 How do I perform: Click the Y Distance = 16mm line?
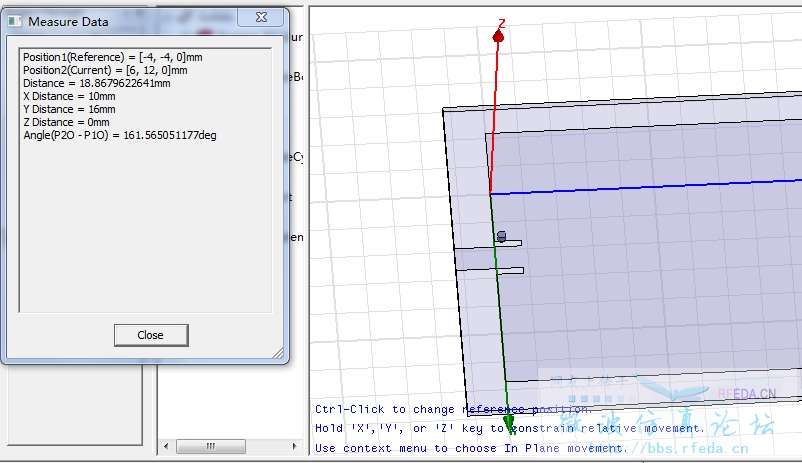coord(66,109)
